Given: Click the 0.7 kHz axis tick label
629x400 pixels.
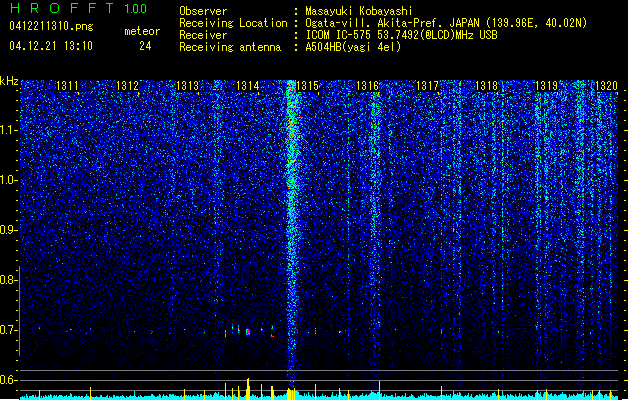Looking at the screenshot, I should click(8, 330).
